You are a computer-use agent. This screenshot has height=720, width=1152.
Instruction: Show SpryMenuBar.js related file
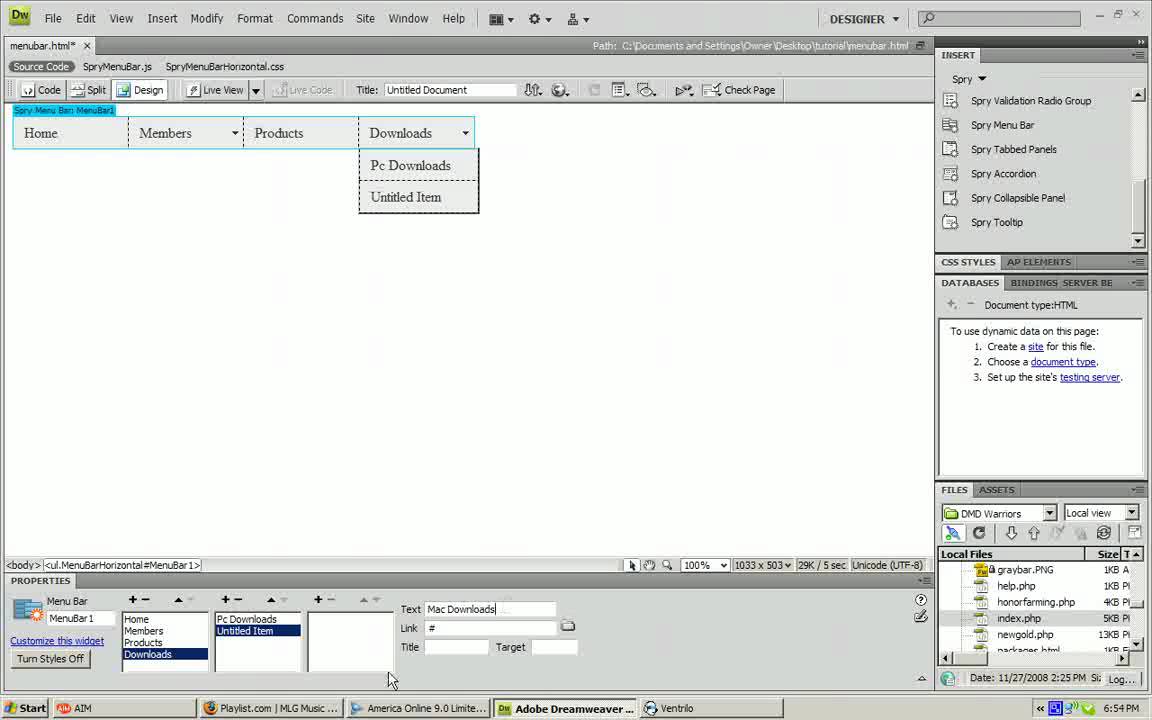coord(117,66)
